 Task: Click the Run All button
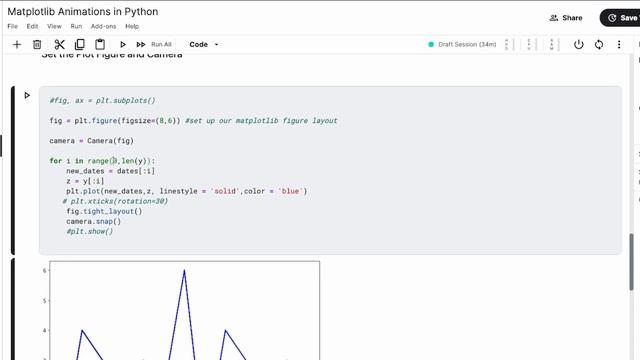[x=153, y=44]
